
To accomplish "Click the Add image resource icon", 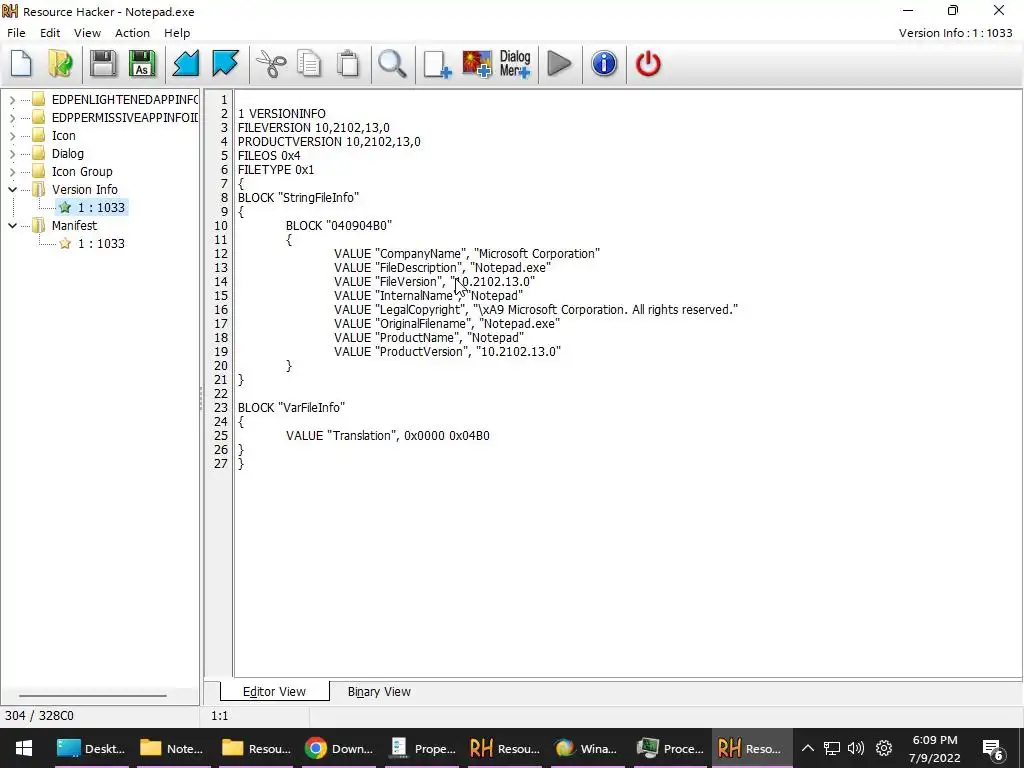I will [477, 64].
